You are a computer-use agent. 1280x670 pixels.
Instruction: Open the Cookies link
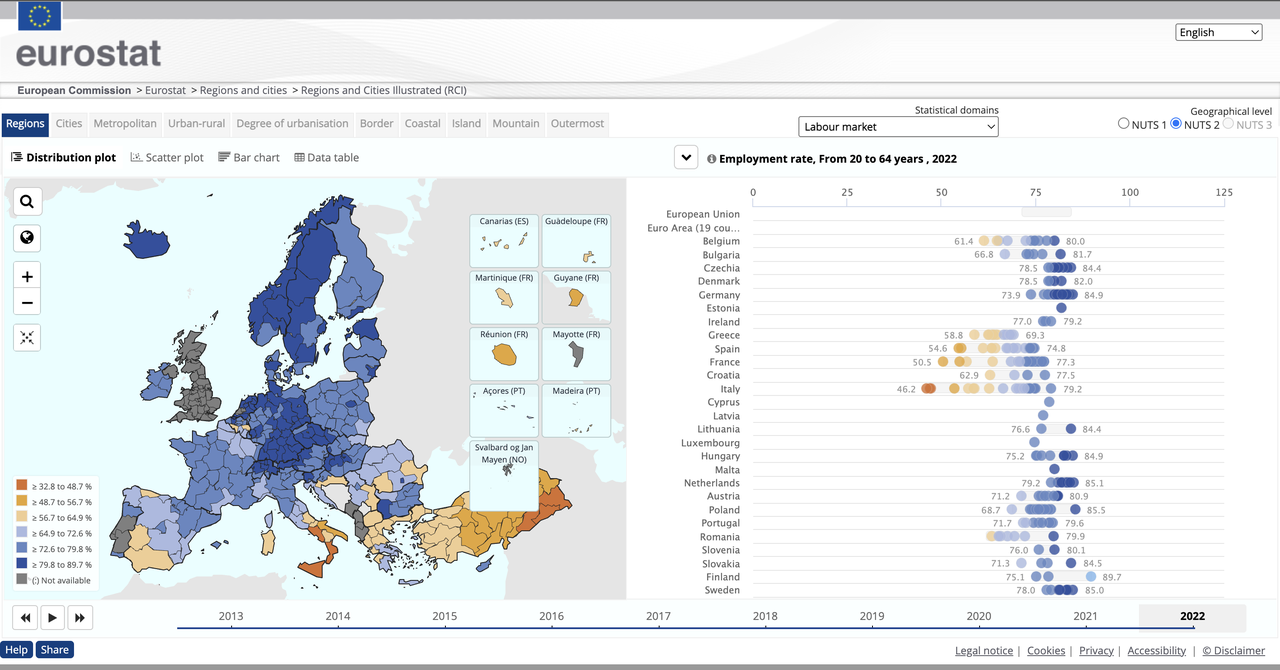click(x=1046, y=651)
